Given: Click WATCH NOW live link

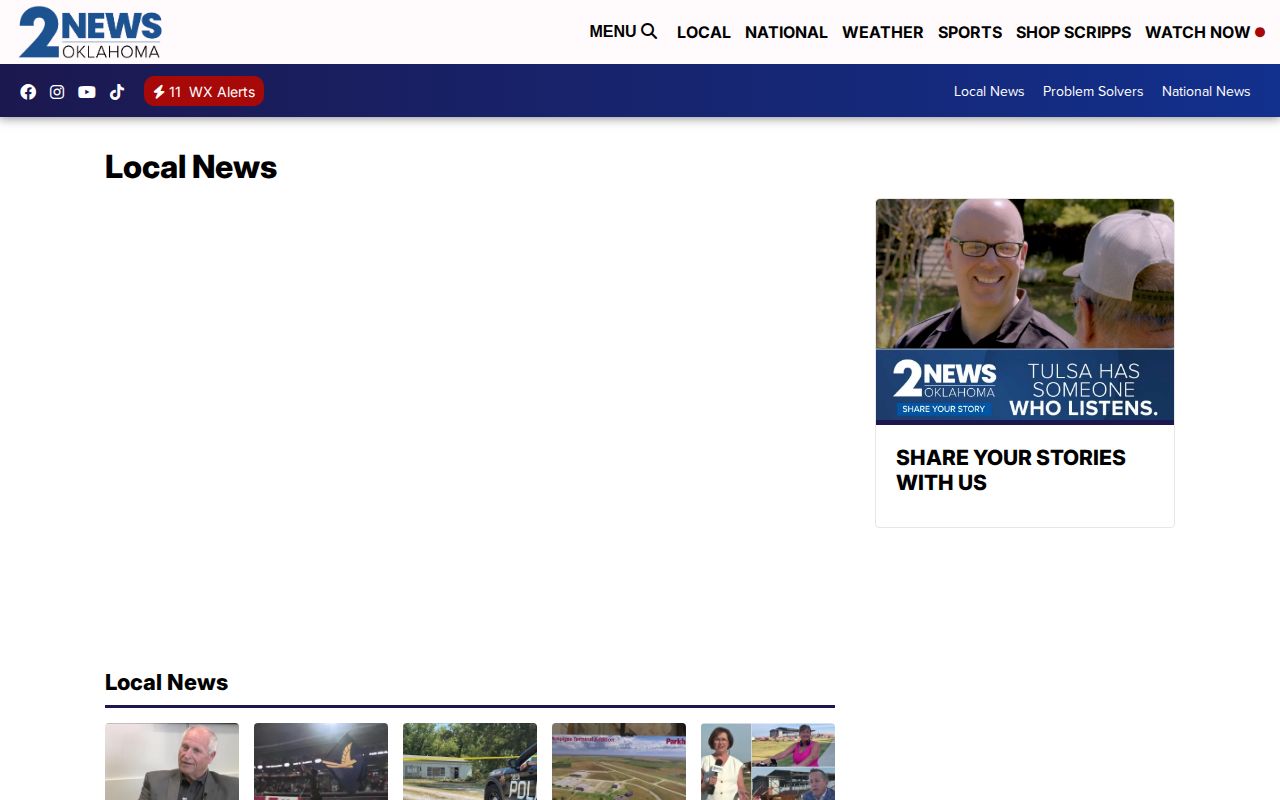Looking at the screenshot, I should (x=1205, y=32).
